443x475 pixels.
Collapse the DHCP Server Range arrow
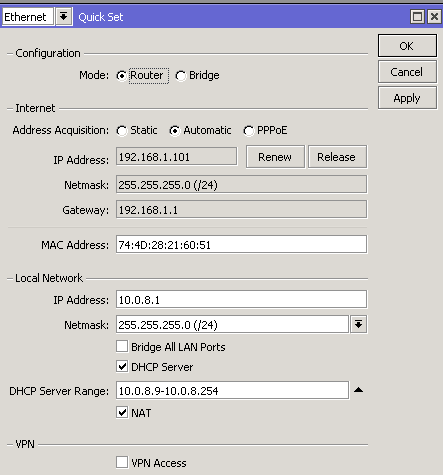pyautogui.click(x=358, y=390)
